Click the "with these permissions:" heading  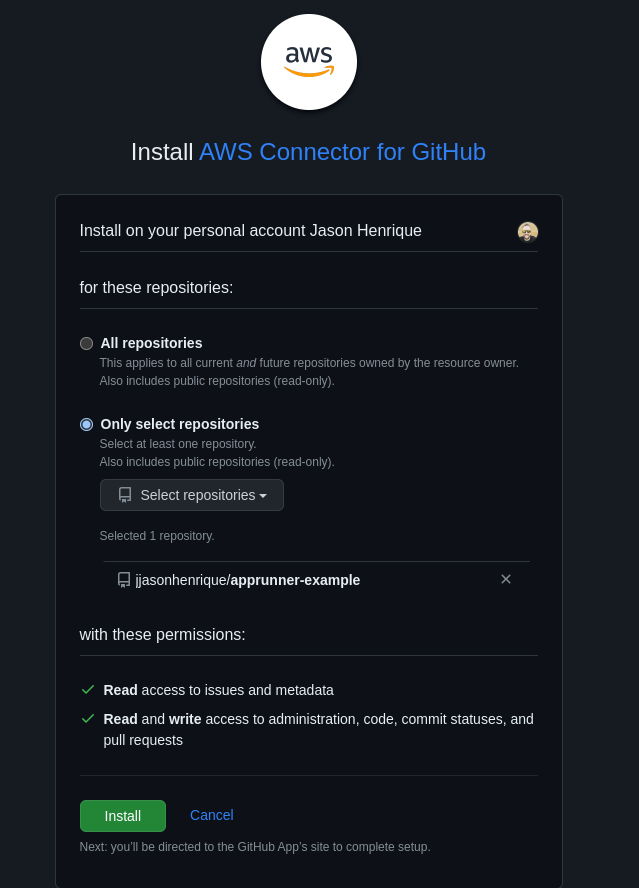(162, 635)
